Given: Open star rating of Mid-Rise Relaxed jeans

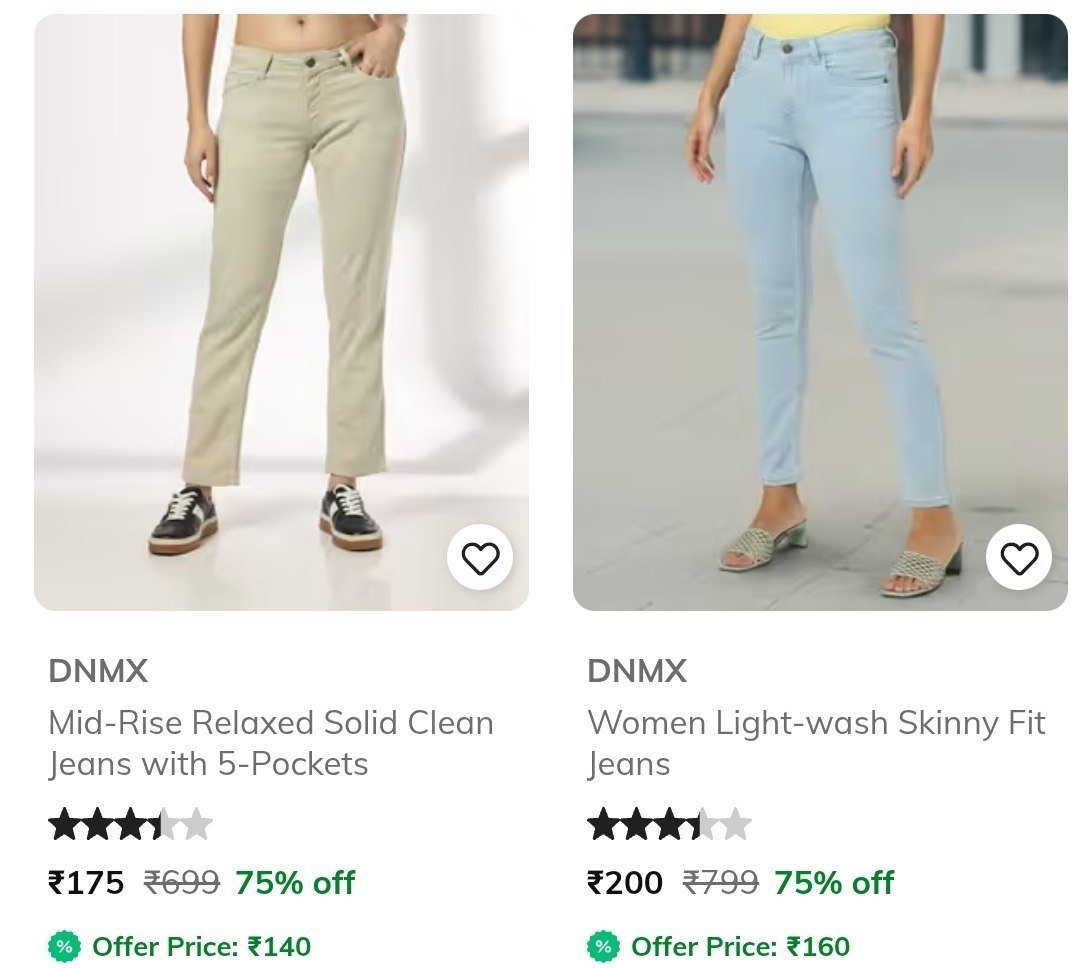Looking at the screenshot, I should coord(130,824).
